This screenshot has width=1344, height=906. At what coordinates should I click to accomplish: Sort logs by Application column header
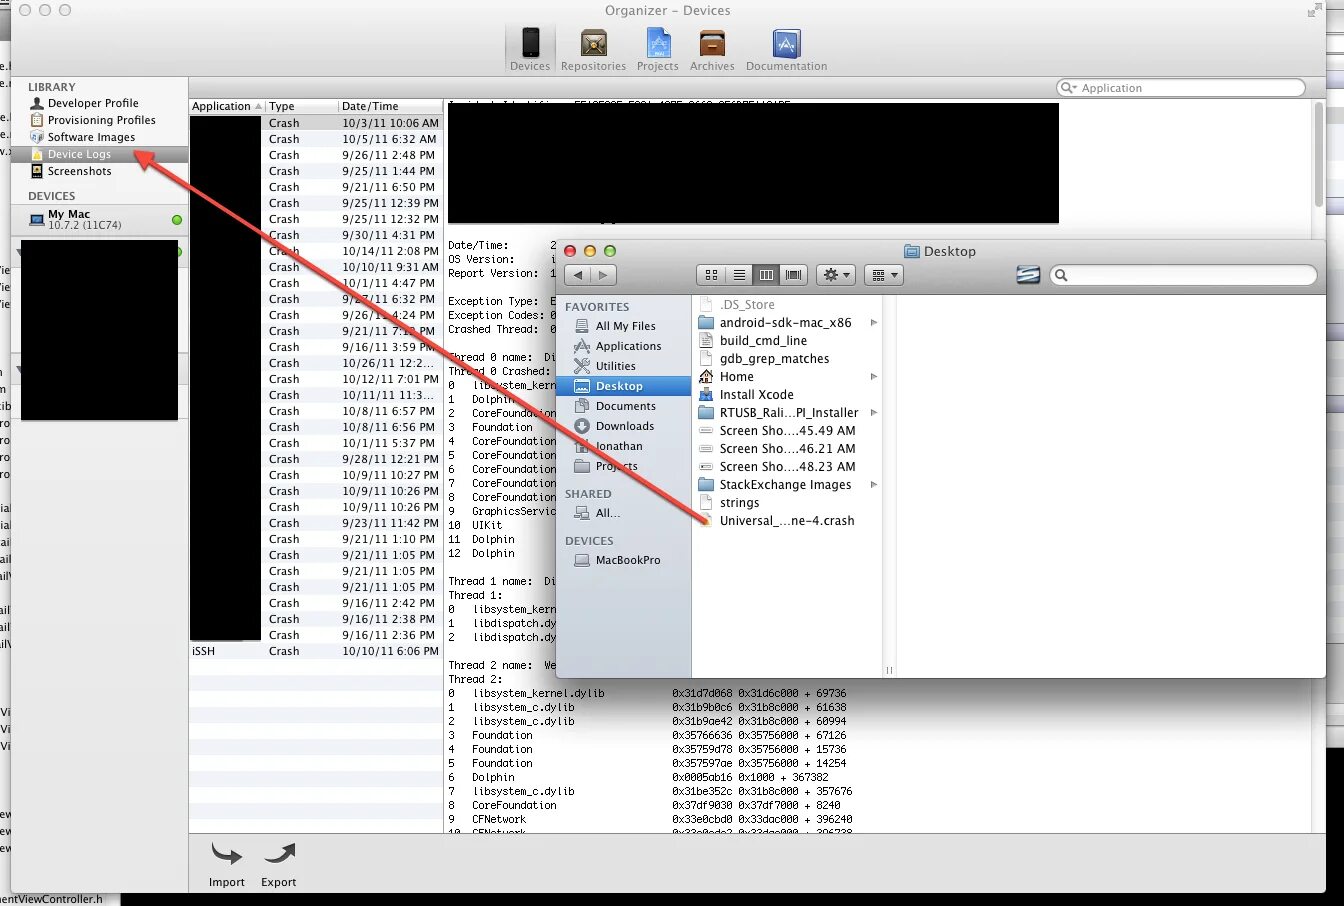click(x=227, y=106)
